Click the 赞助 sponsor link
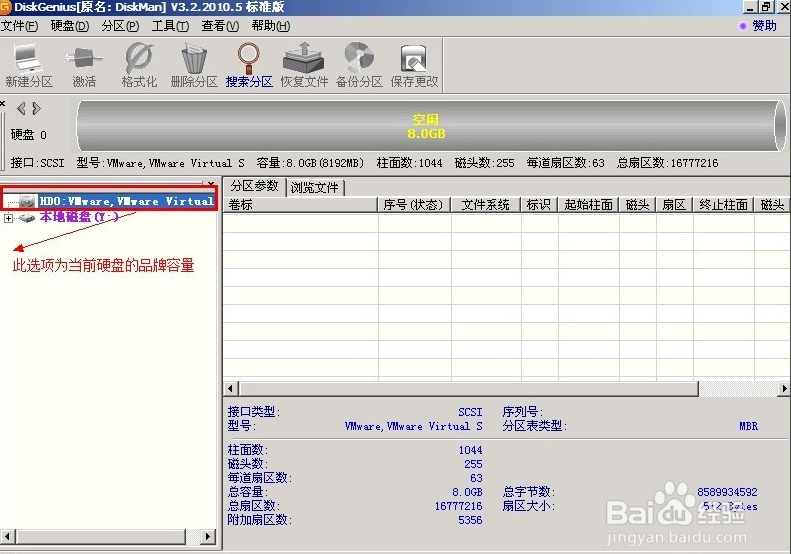 [x=758, y=26]
